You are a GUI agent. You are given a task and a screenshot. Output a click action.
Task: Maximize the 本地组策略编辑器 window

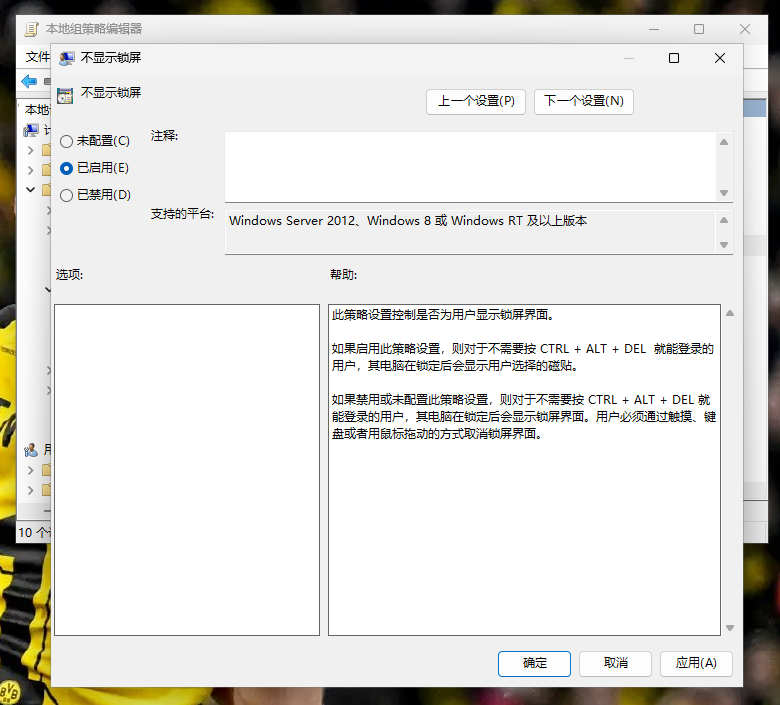click(699, 29)
